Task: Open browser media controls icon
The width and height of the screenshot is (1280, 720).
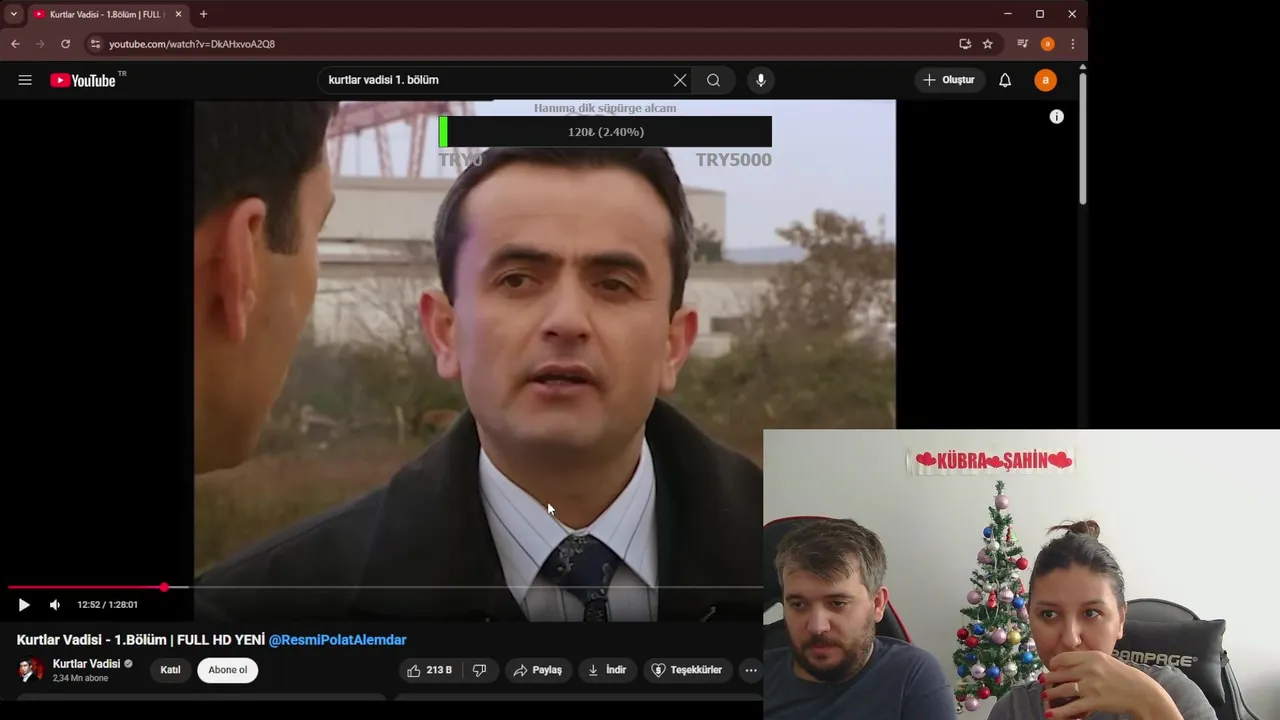Action: click(x=1022, y=44)
